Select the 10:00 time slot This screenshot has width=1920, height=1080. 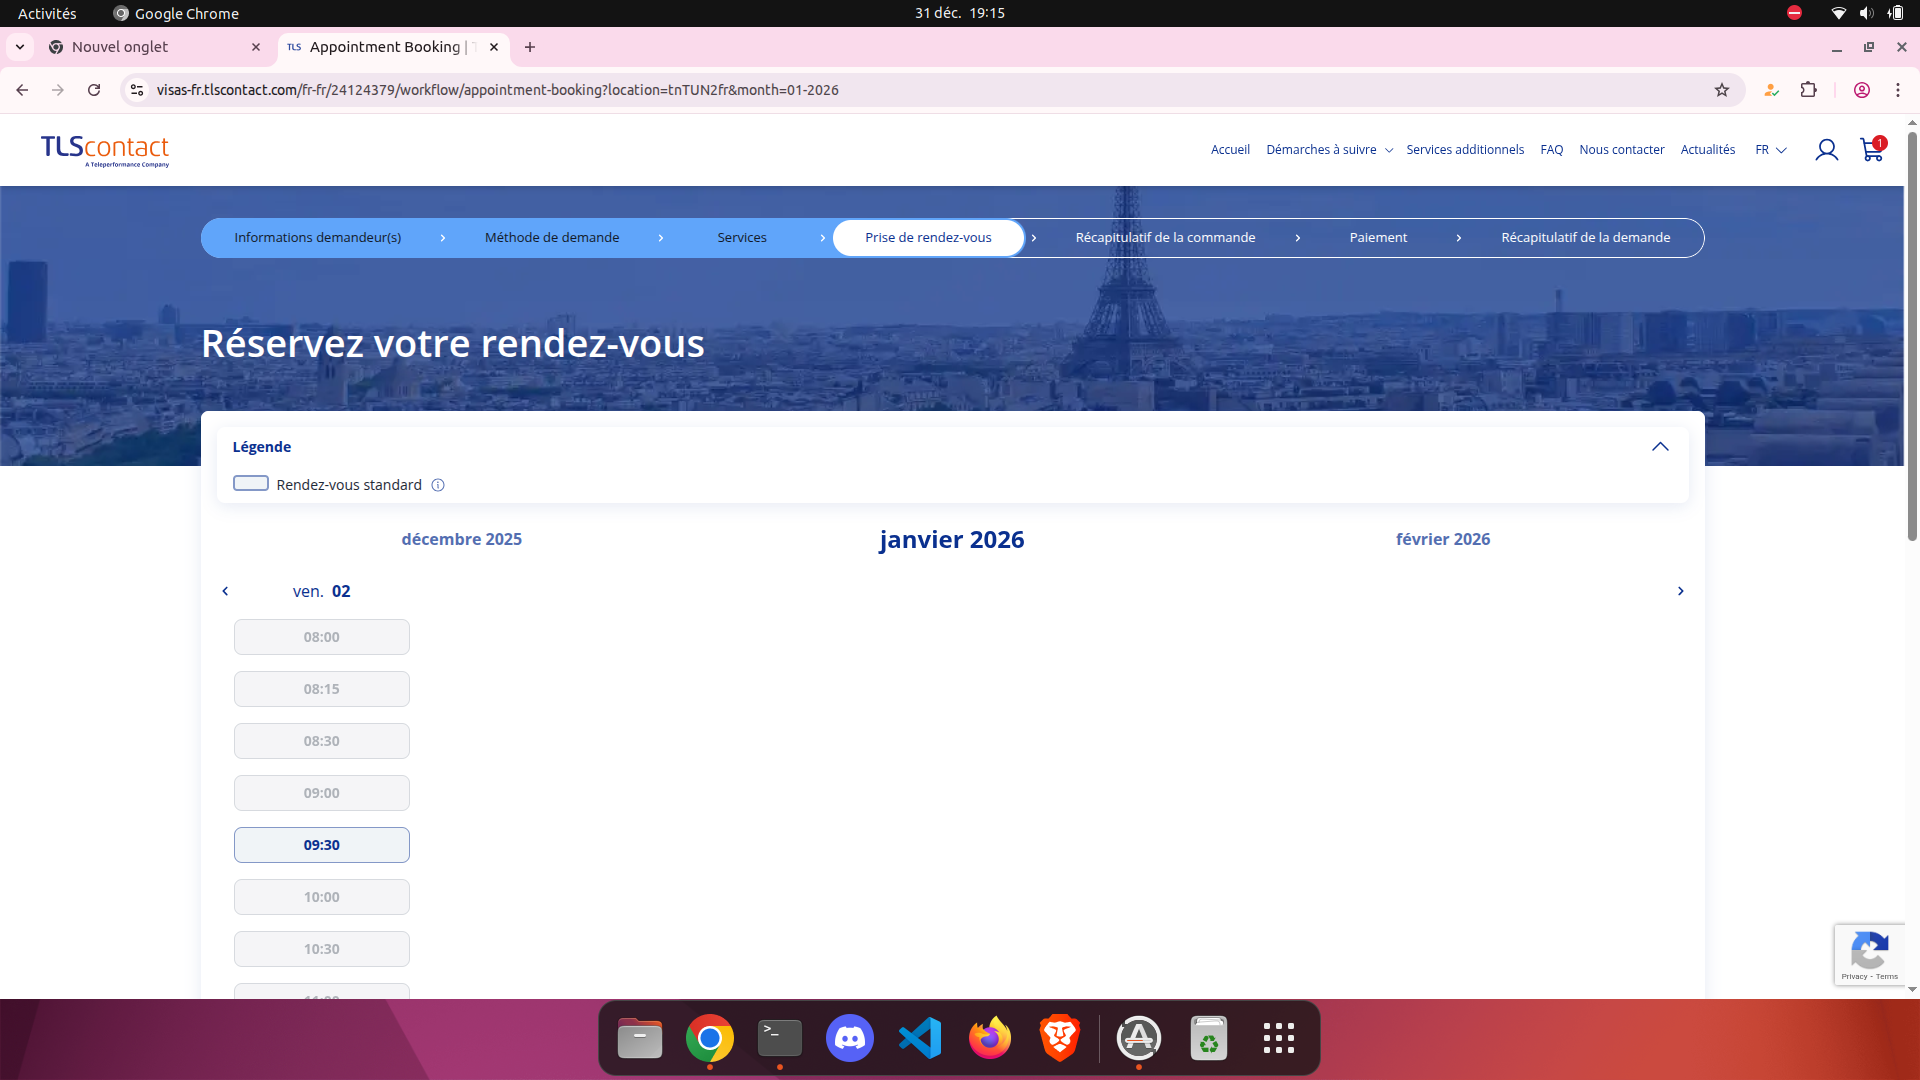pos(322,897)
